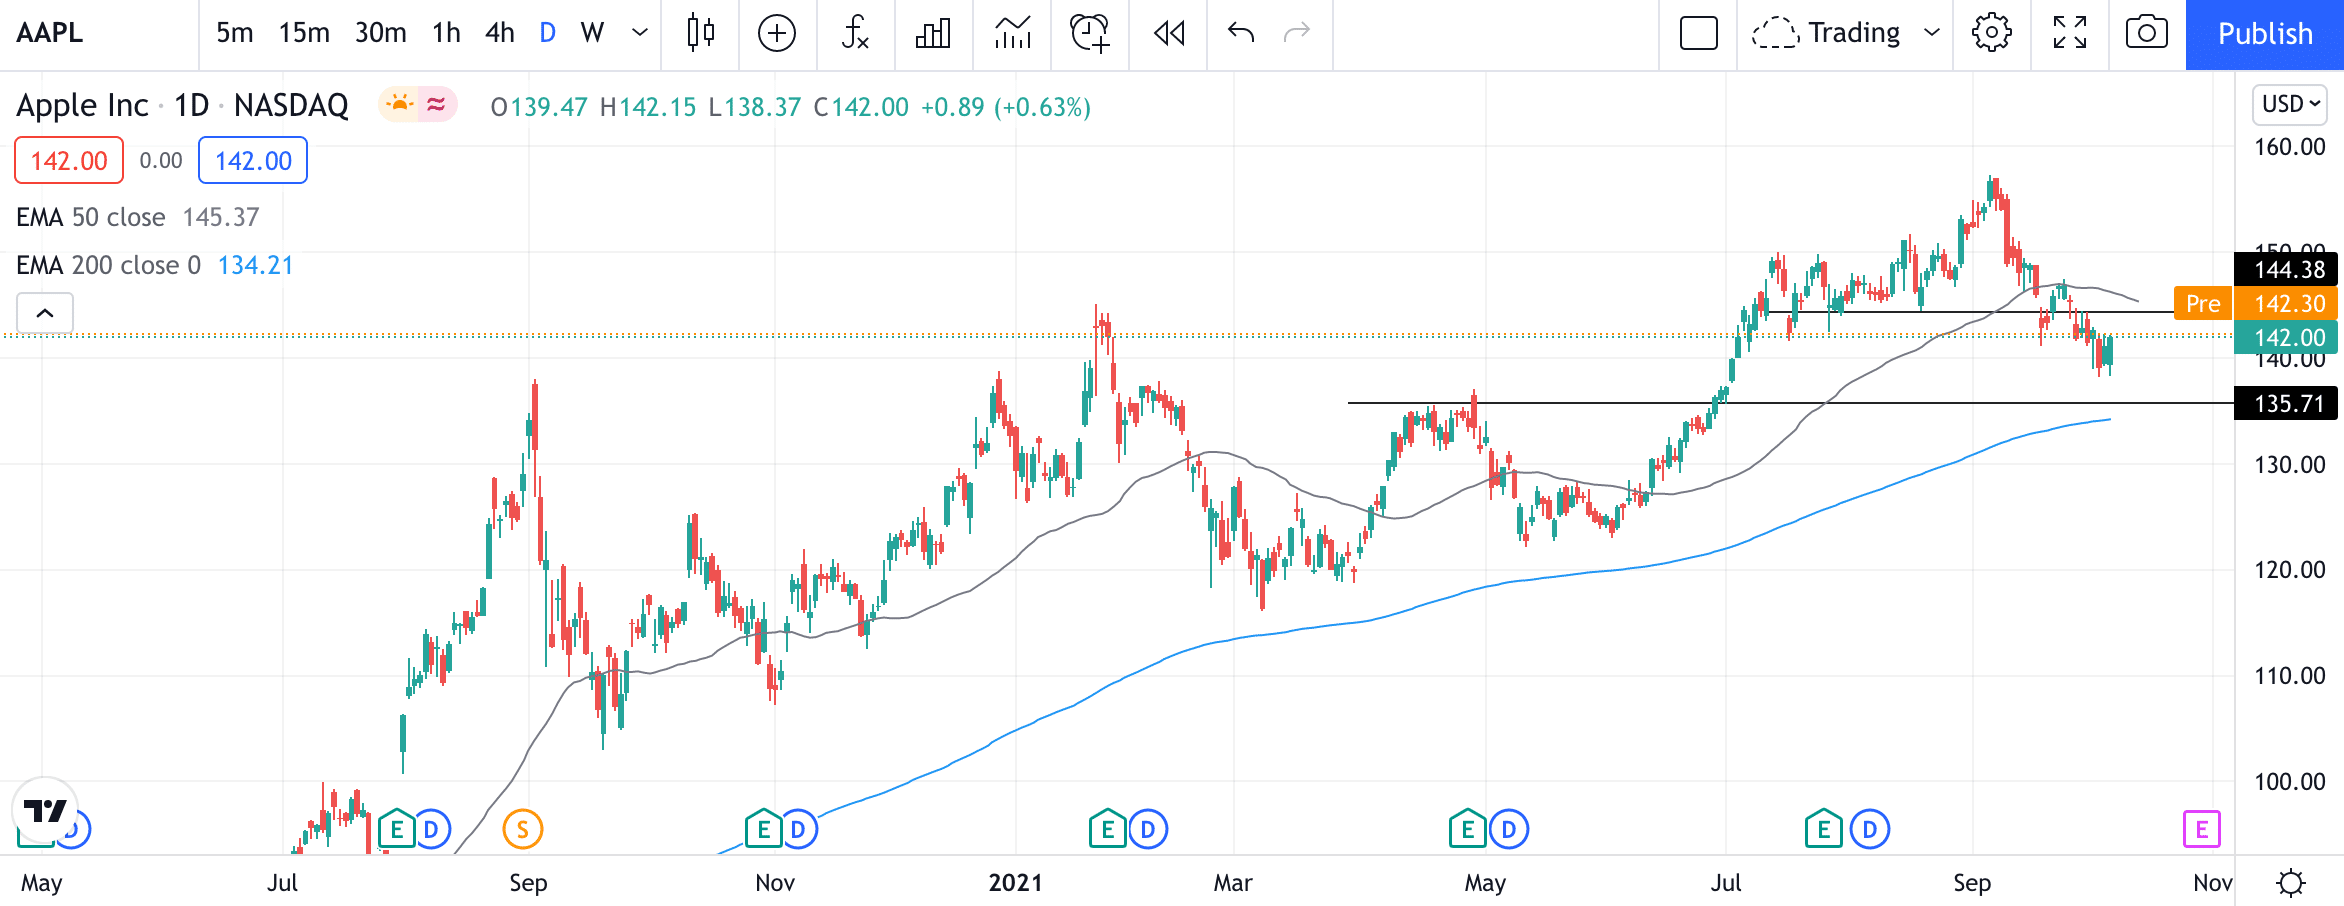Open candlestick chart style selector
Viewport: 2344px width, 906px height.
coord(700,33)
